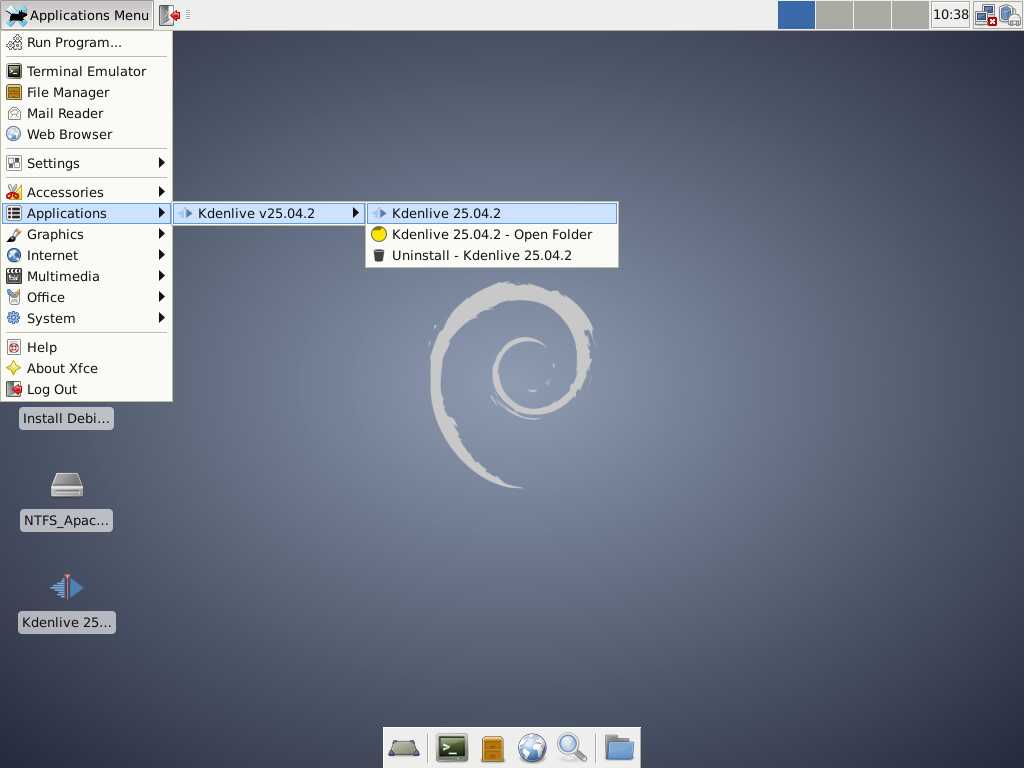
Task: Click the rightmost system tray icon
Action: [1010, 15]
